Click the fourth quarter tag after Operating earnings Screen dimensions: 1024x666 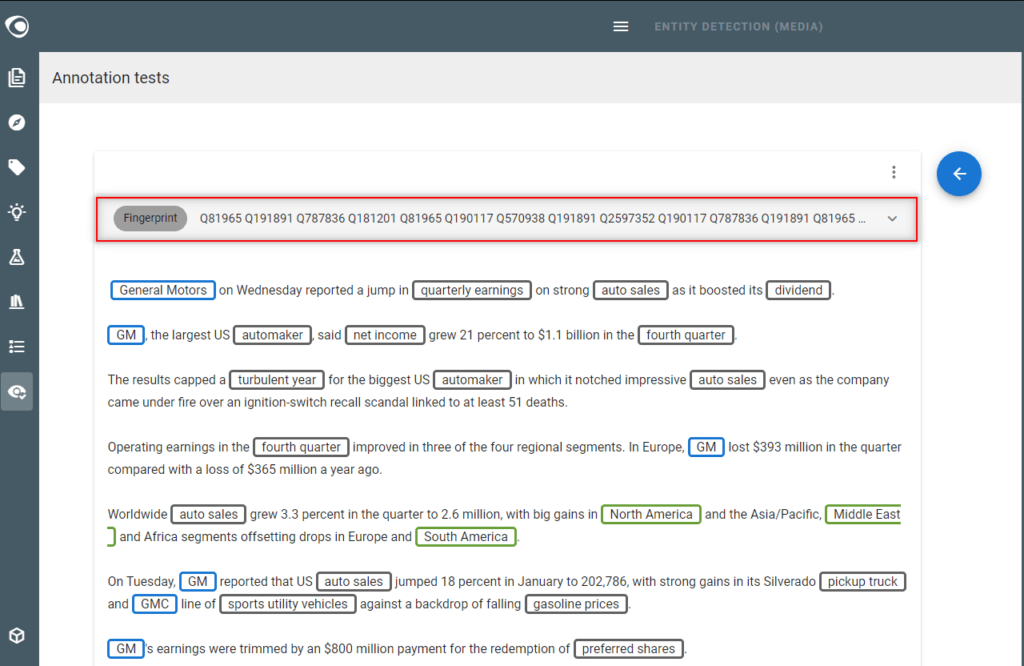point(301,447)
